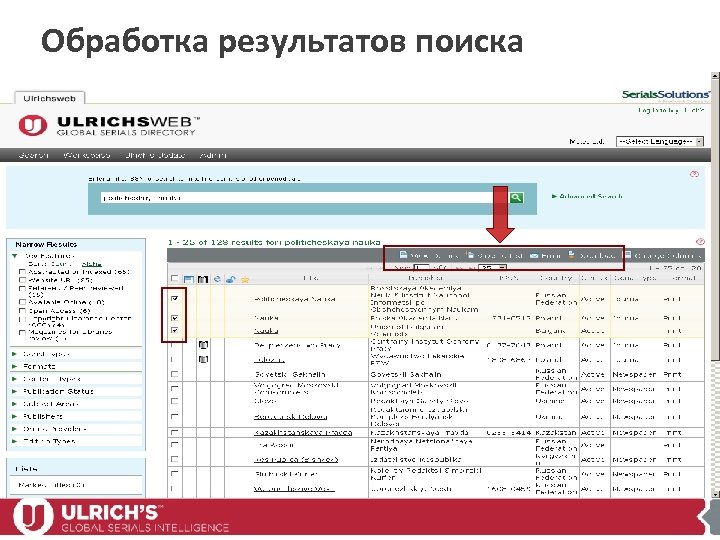
Task: Click the Ulrichsweb red U logo
Action: pyautogui.click(x=33, y=125)
